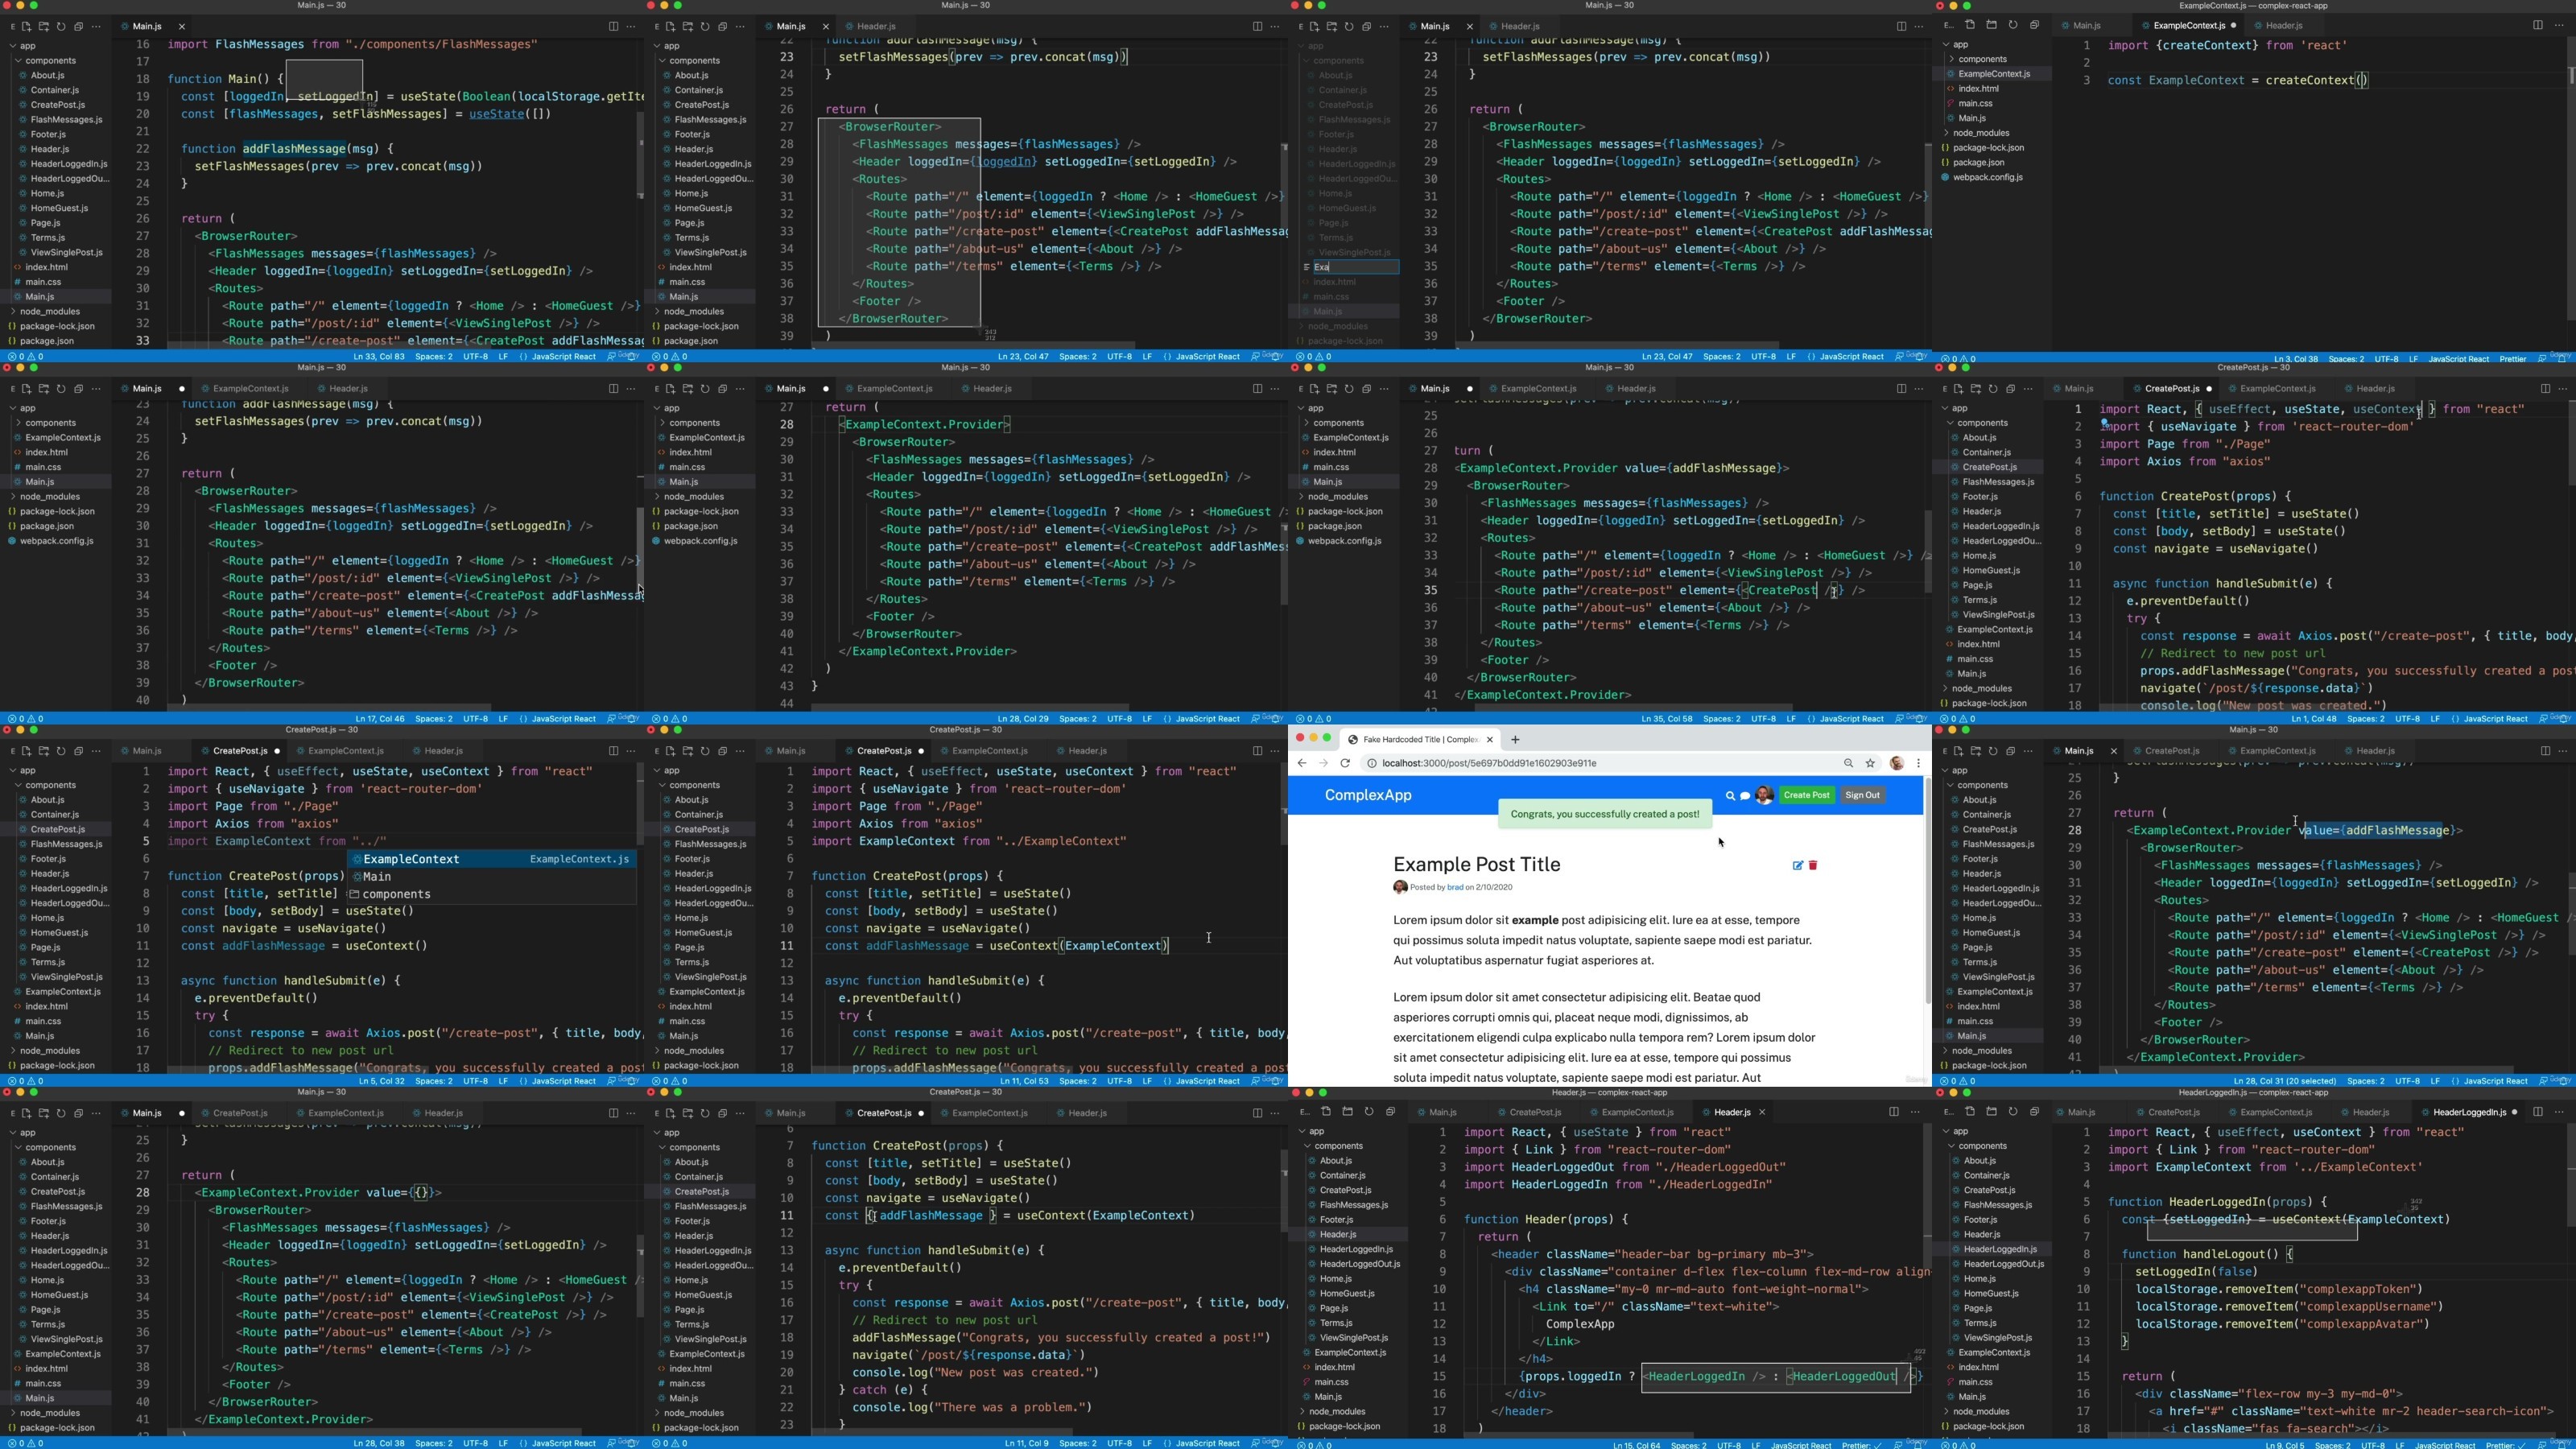Collapse all folders icon in ExampleContext.js titled window
This screenshot has width=2576, height=1449.
click(x=2034, y=25)
